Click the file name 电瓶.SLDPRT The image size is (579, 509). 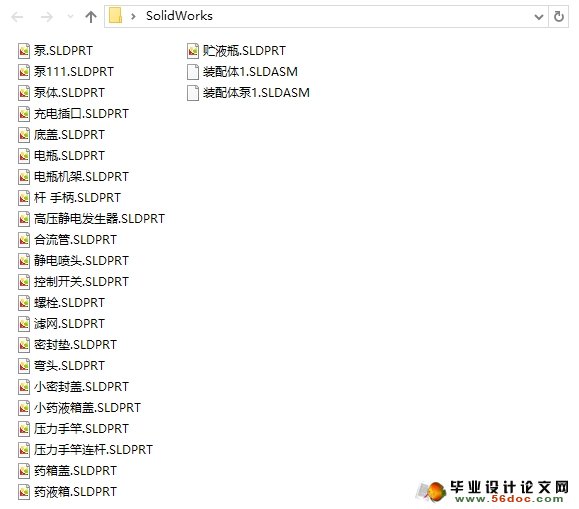[x=69, y=156]
